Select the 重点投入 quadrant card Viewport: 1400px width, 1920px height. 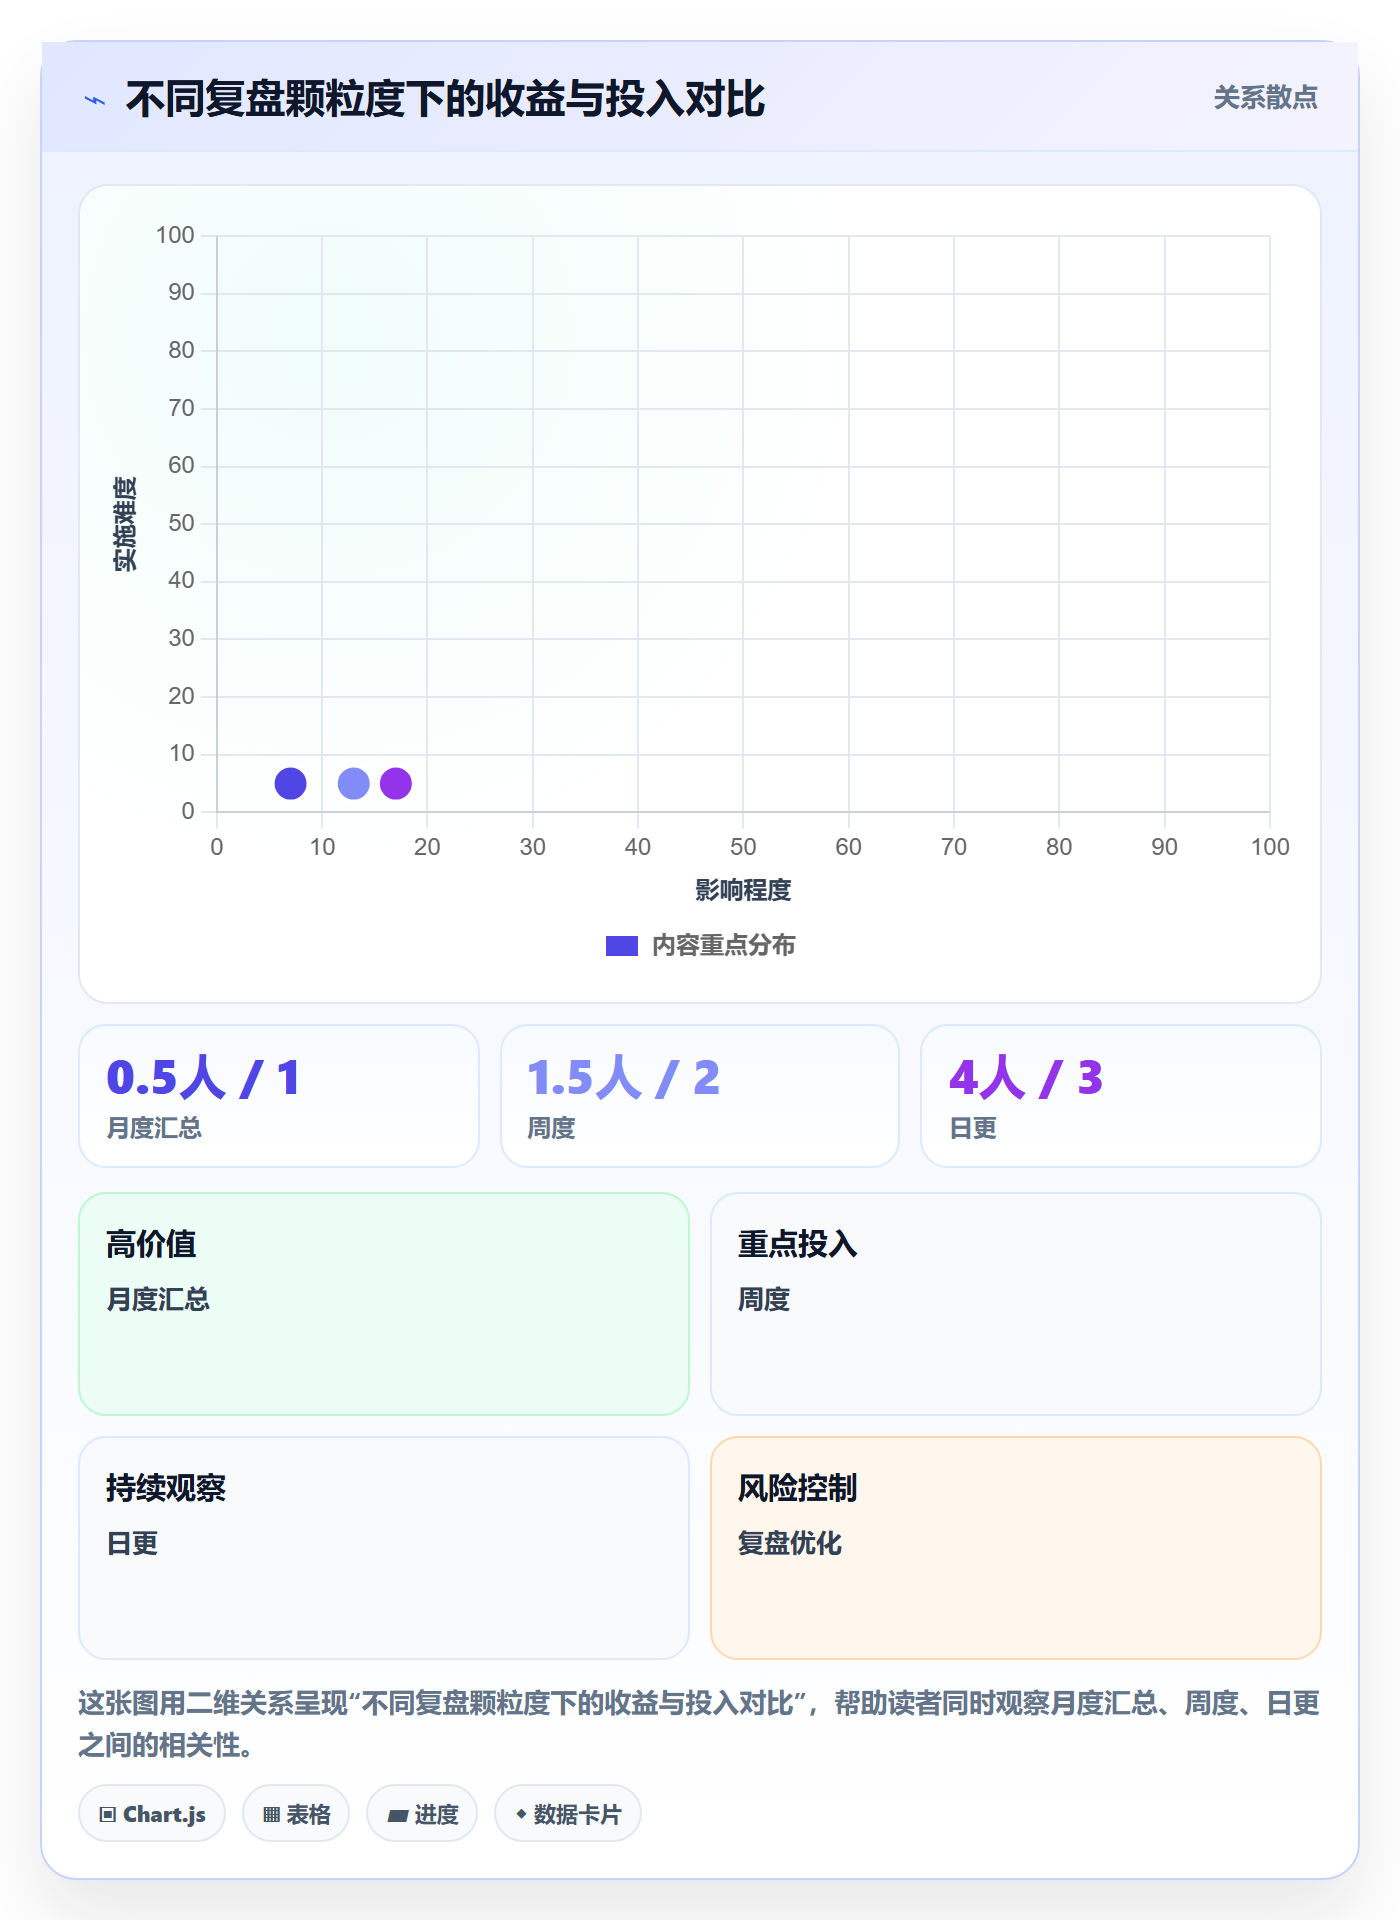(x=1016, y=1304)
